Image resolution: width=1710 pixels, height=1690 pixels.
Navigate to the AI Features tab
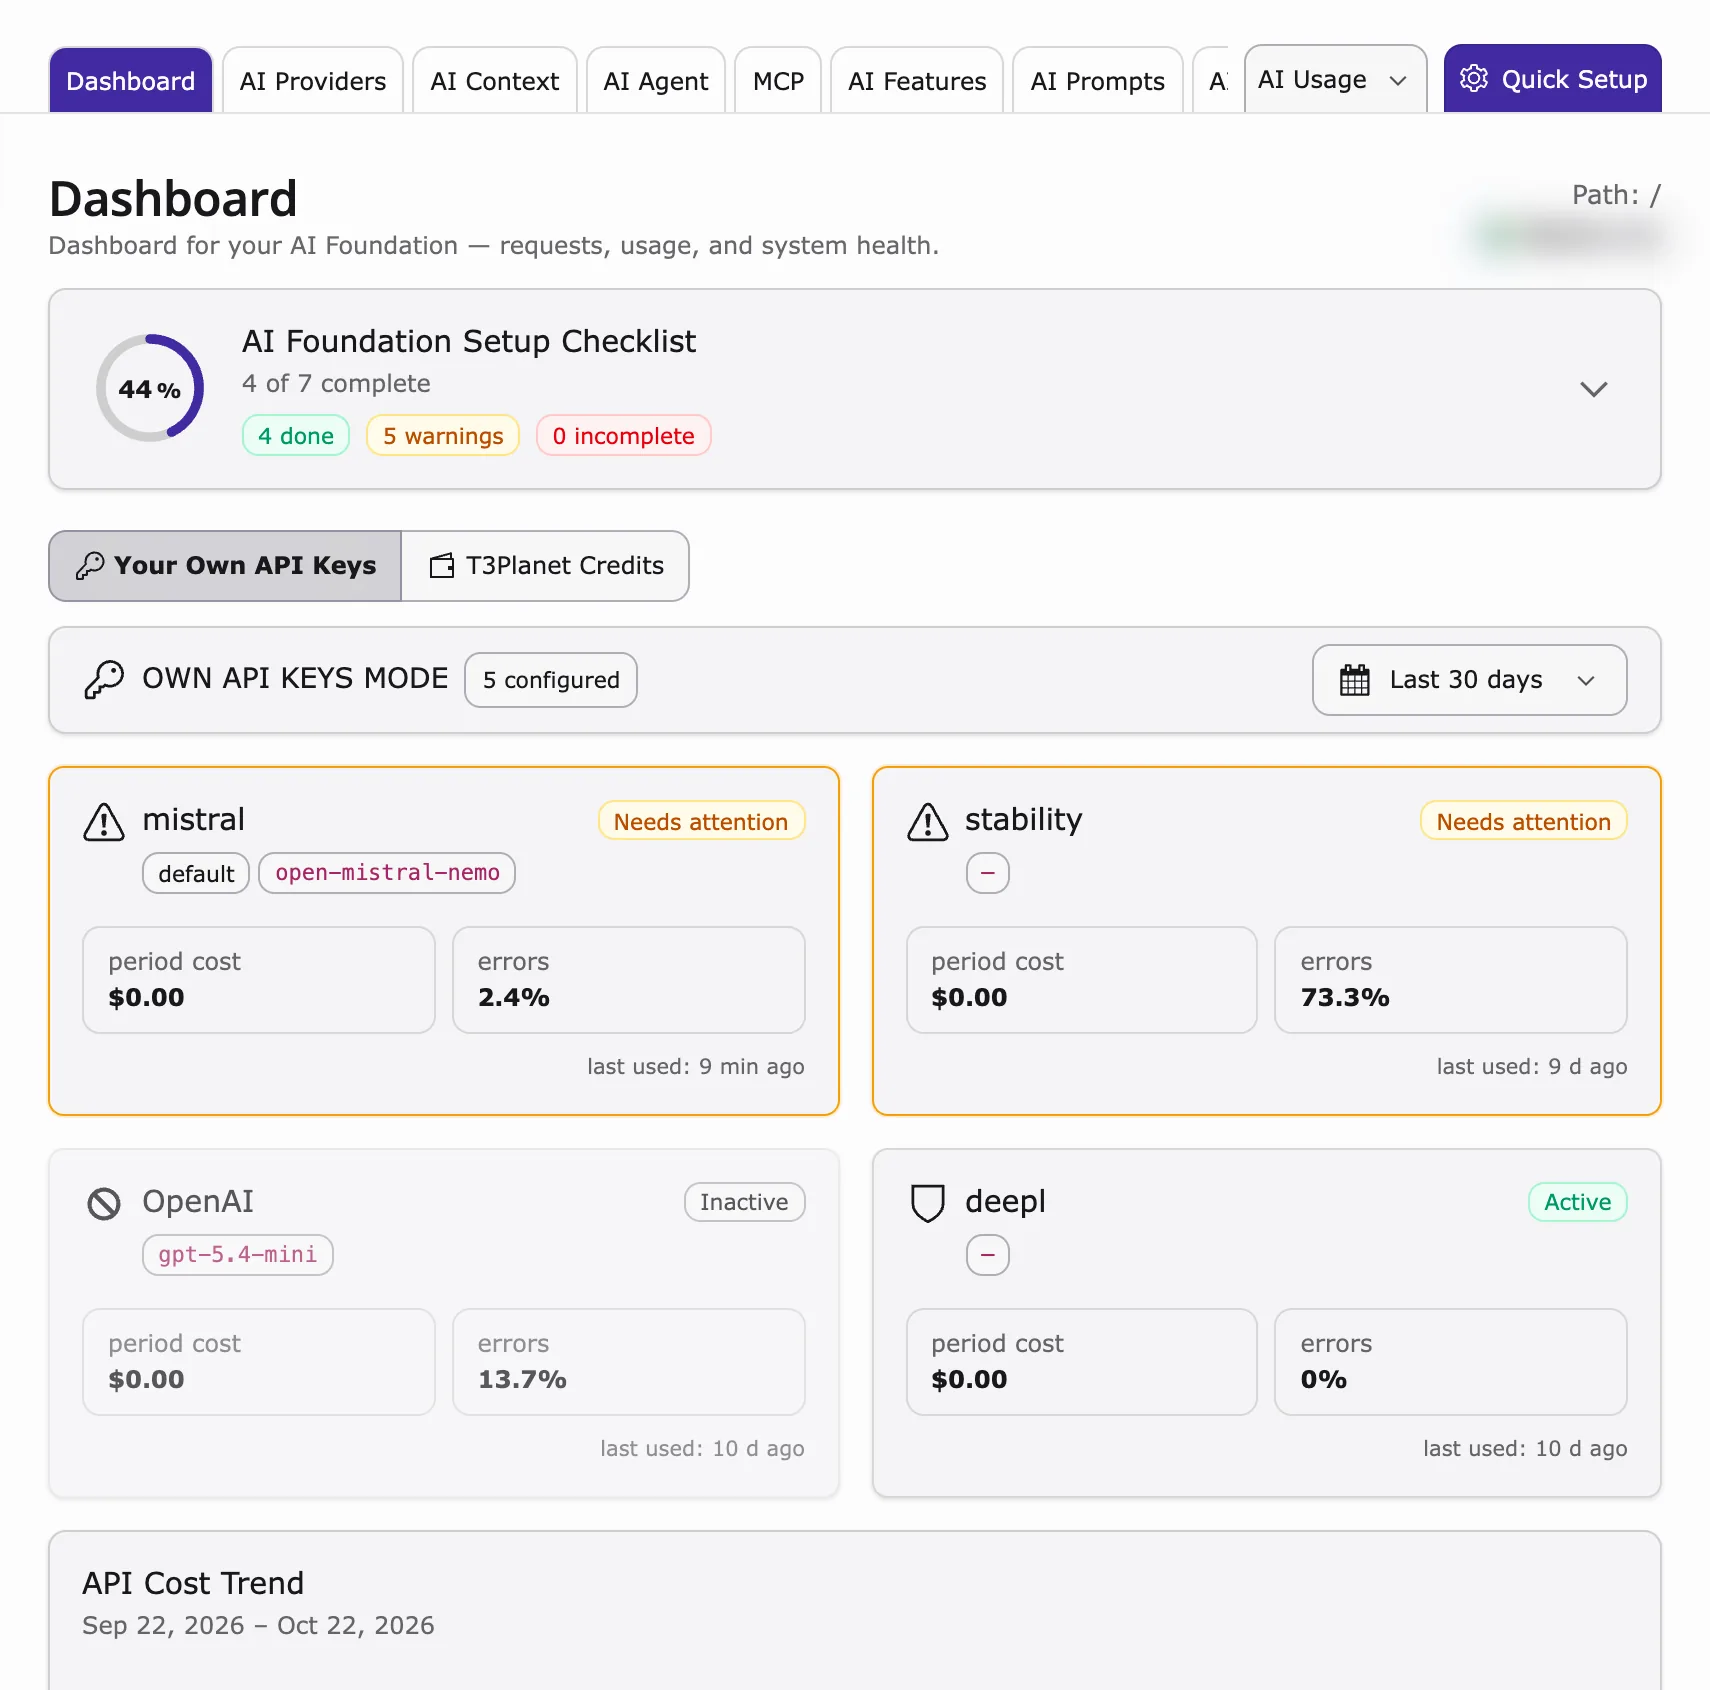917,80
